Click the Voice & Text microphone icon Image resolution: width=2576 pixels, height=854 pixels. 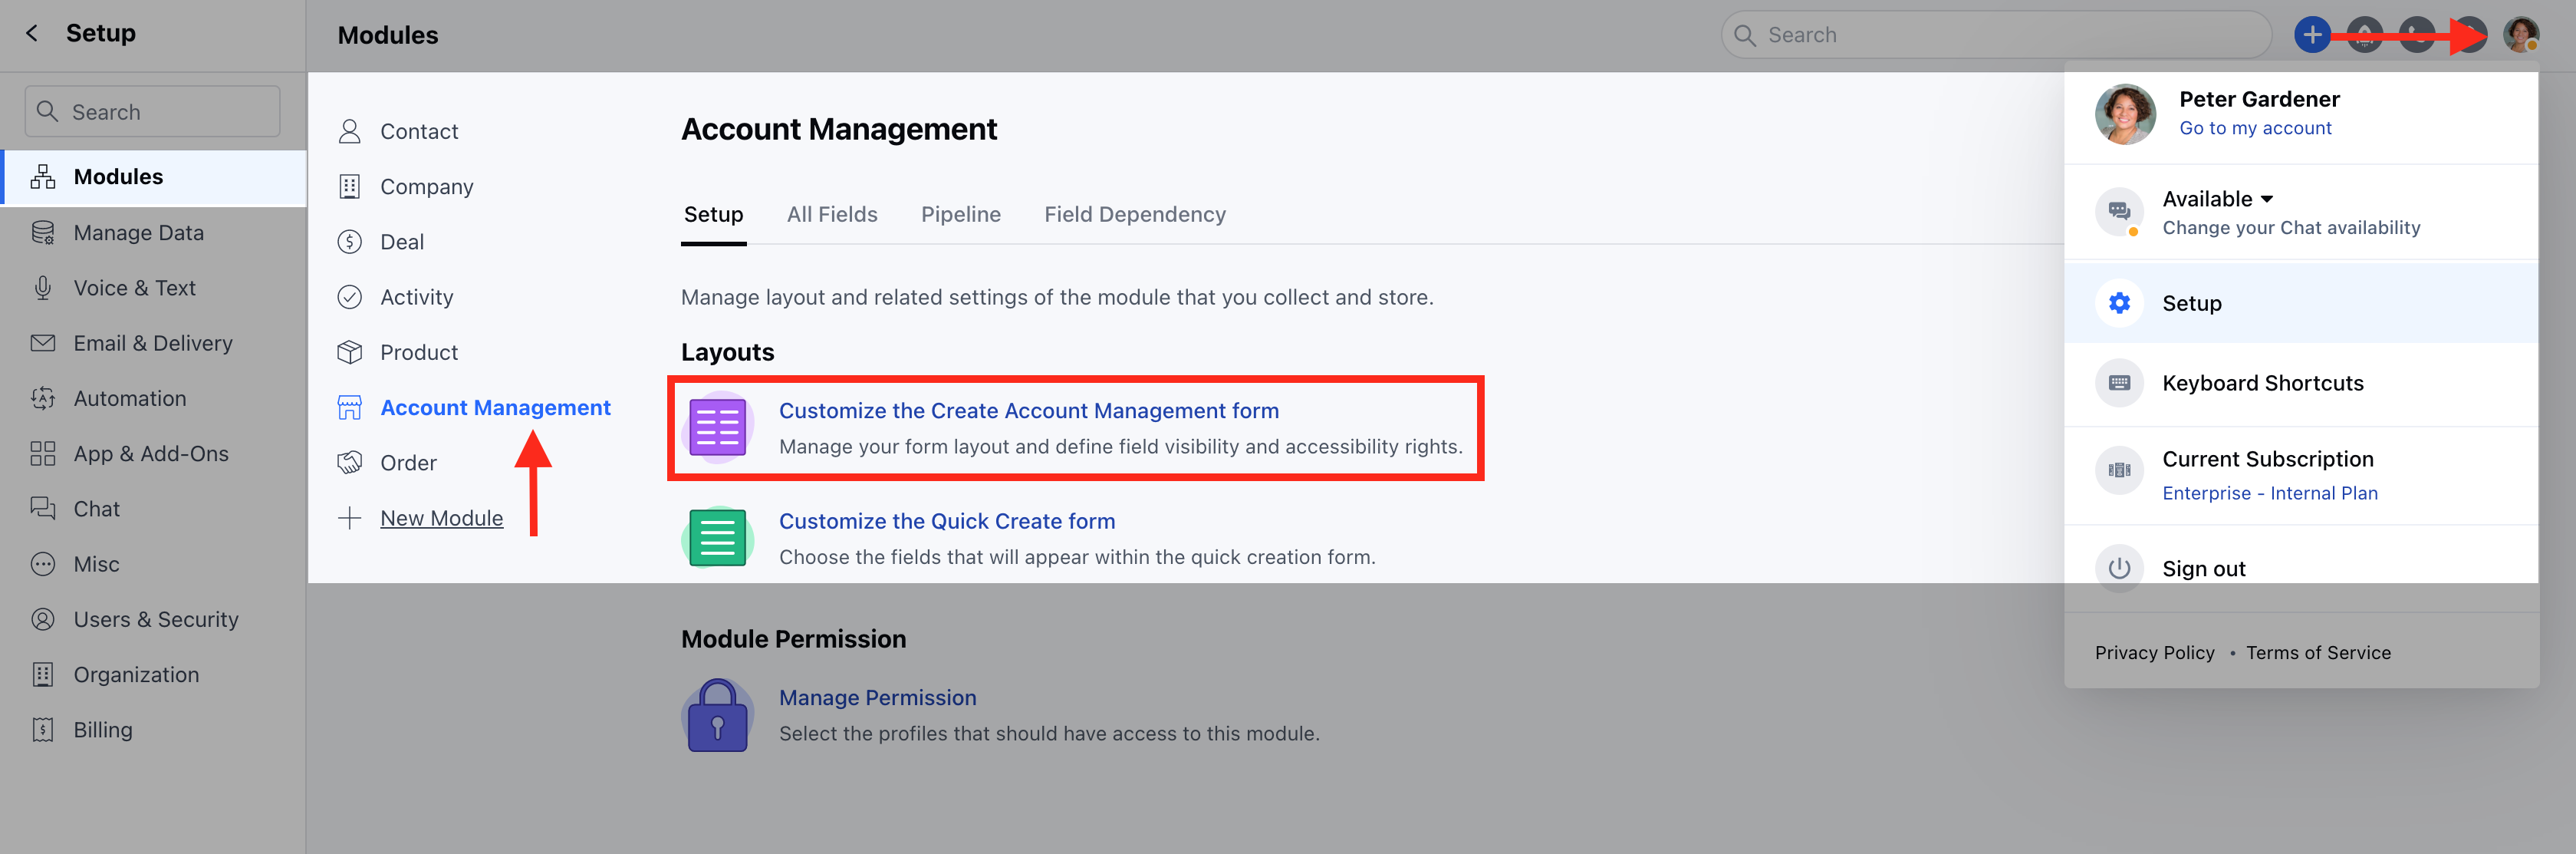[x=42, y=288]
